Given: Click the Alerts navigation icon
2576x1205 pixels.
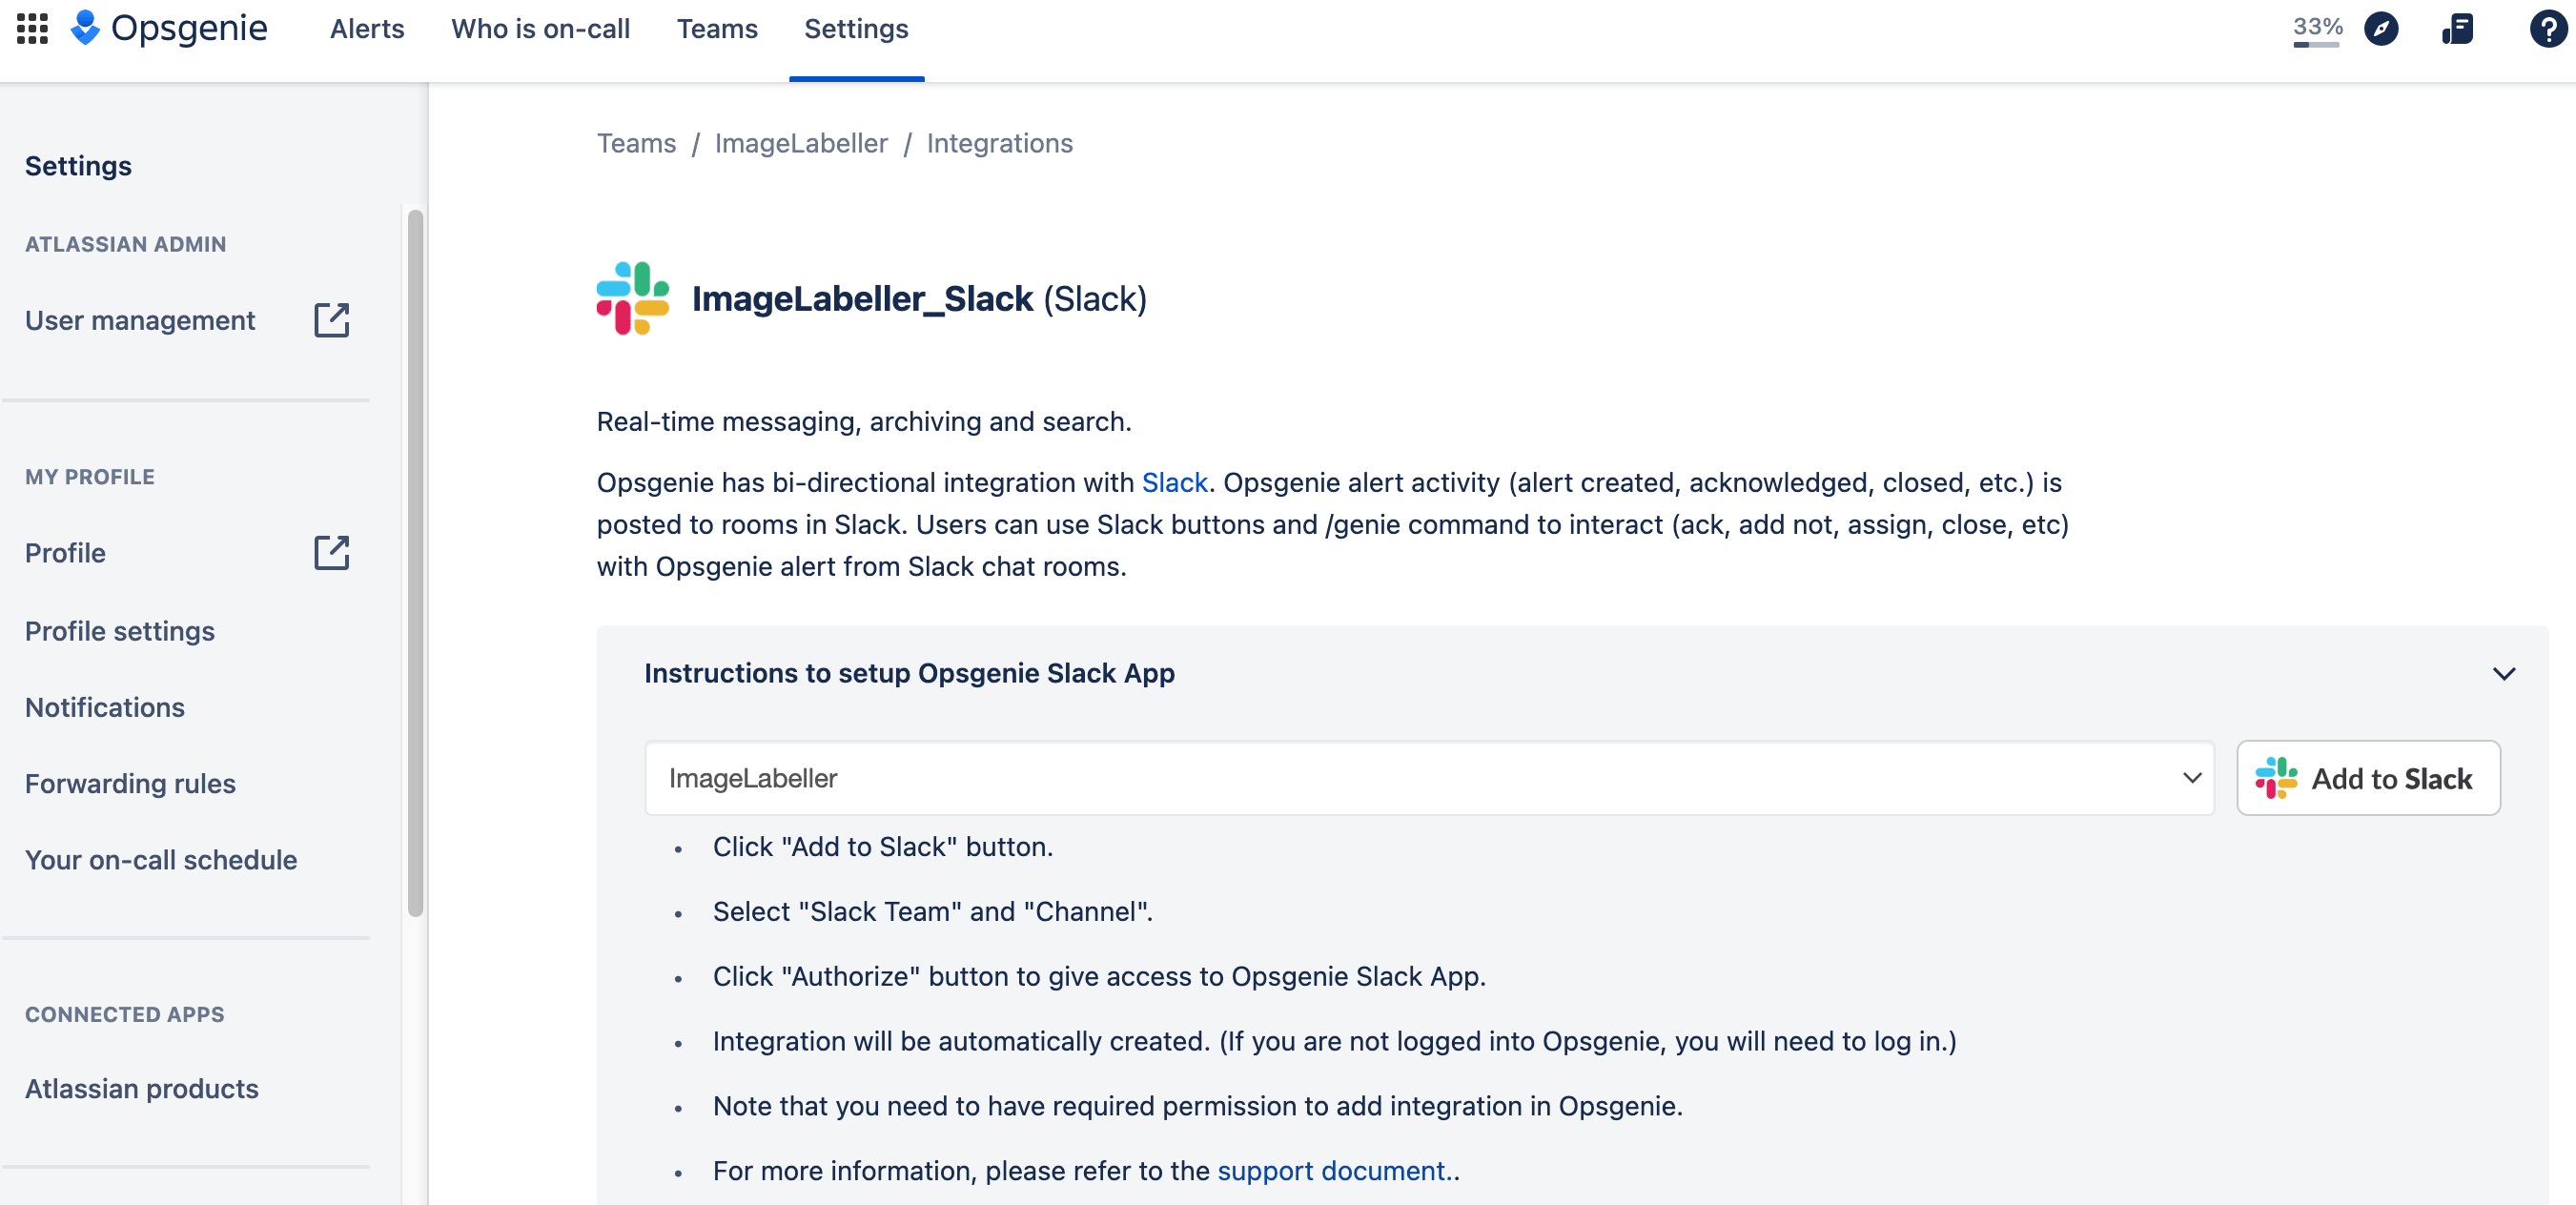Looking at the screenshot, I should click(x=365, y=28).
